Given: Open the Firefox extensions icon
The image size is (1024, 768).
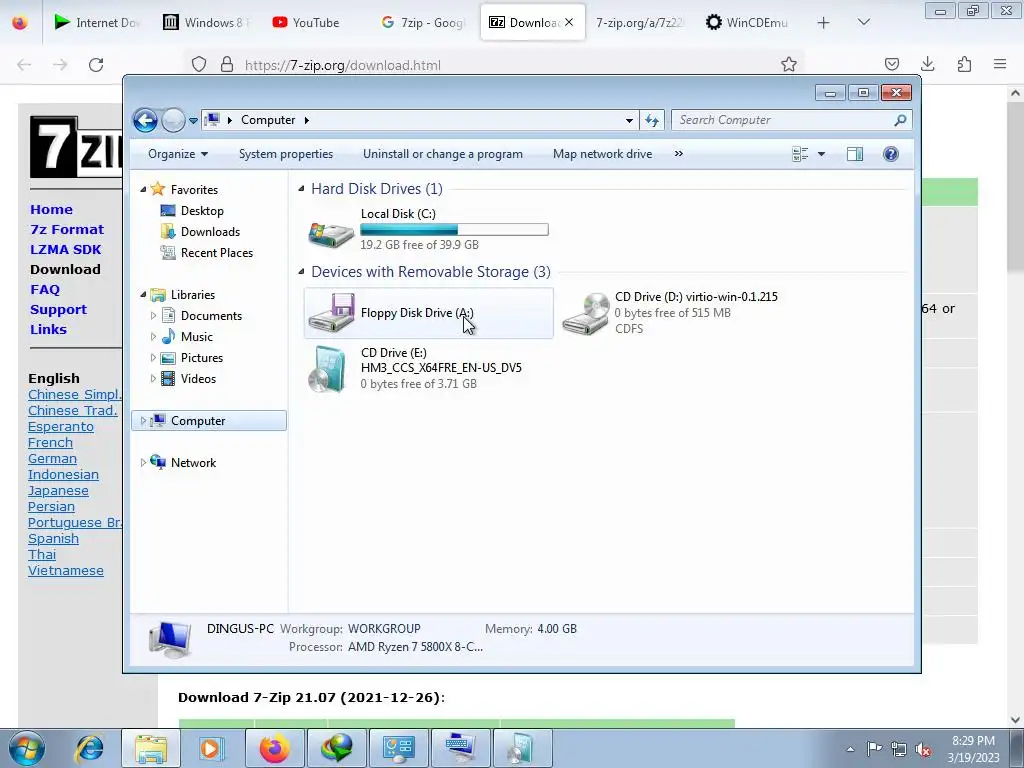Looking at the screenshot, I should coord(964,64).
